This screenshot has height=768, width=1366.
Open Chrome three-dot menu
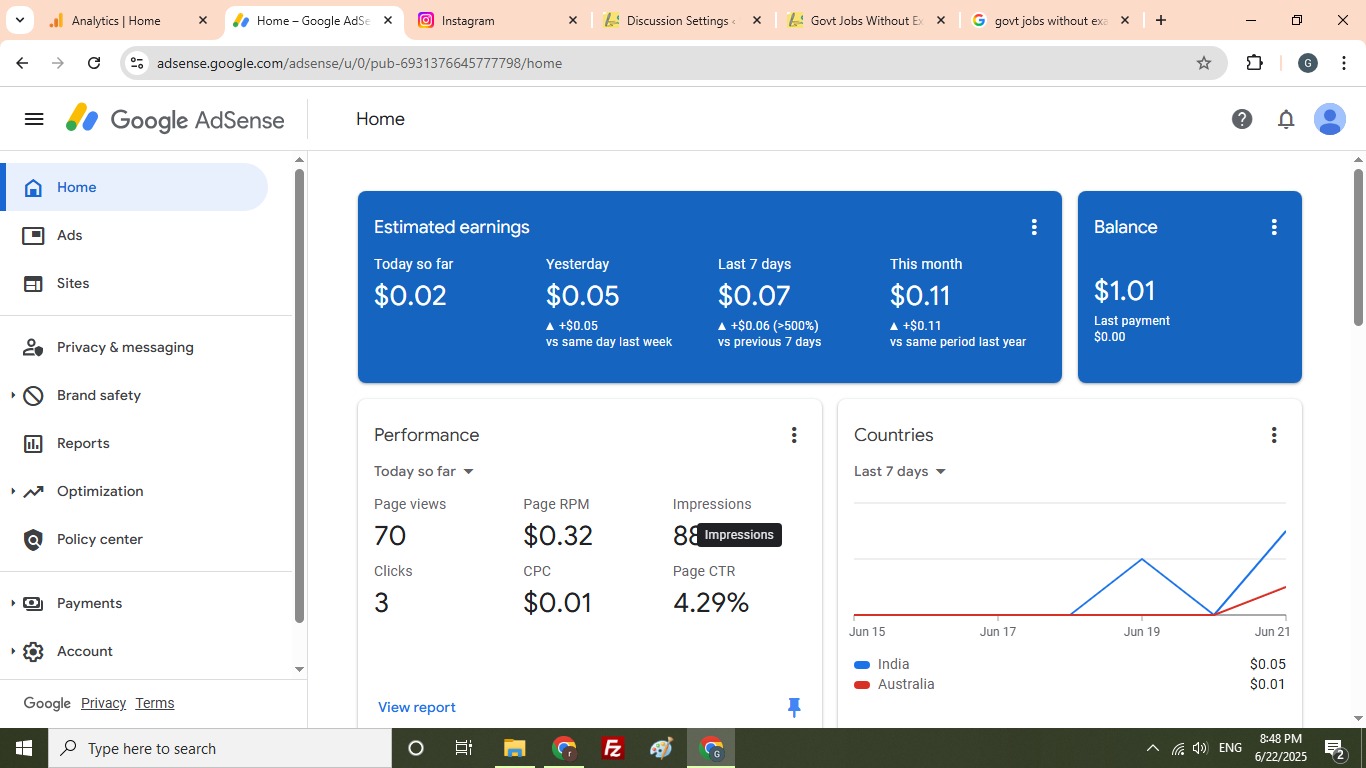coord(1344,63)
